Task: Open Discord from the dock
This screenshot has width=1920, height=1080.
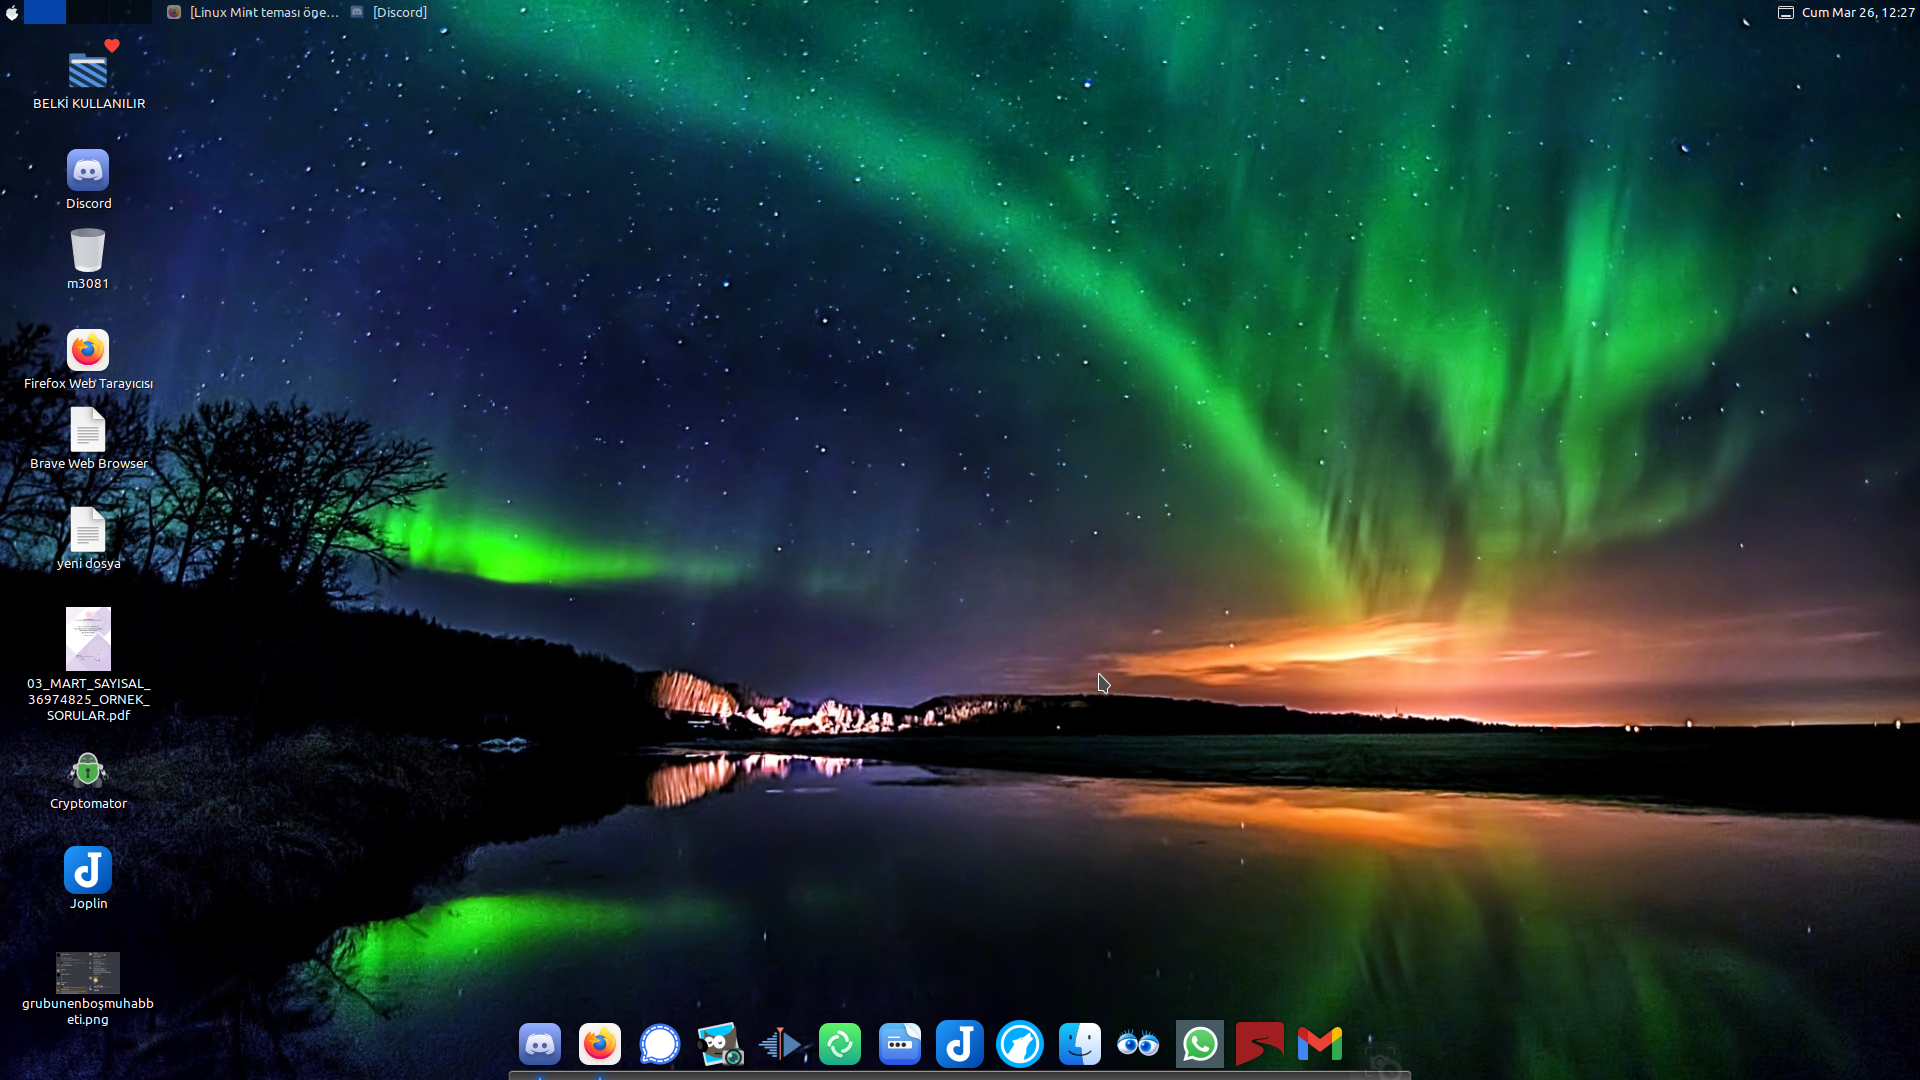Action: (x=540, y=1044)
